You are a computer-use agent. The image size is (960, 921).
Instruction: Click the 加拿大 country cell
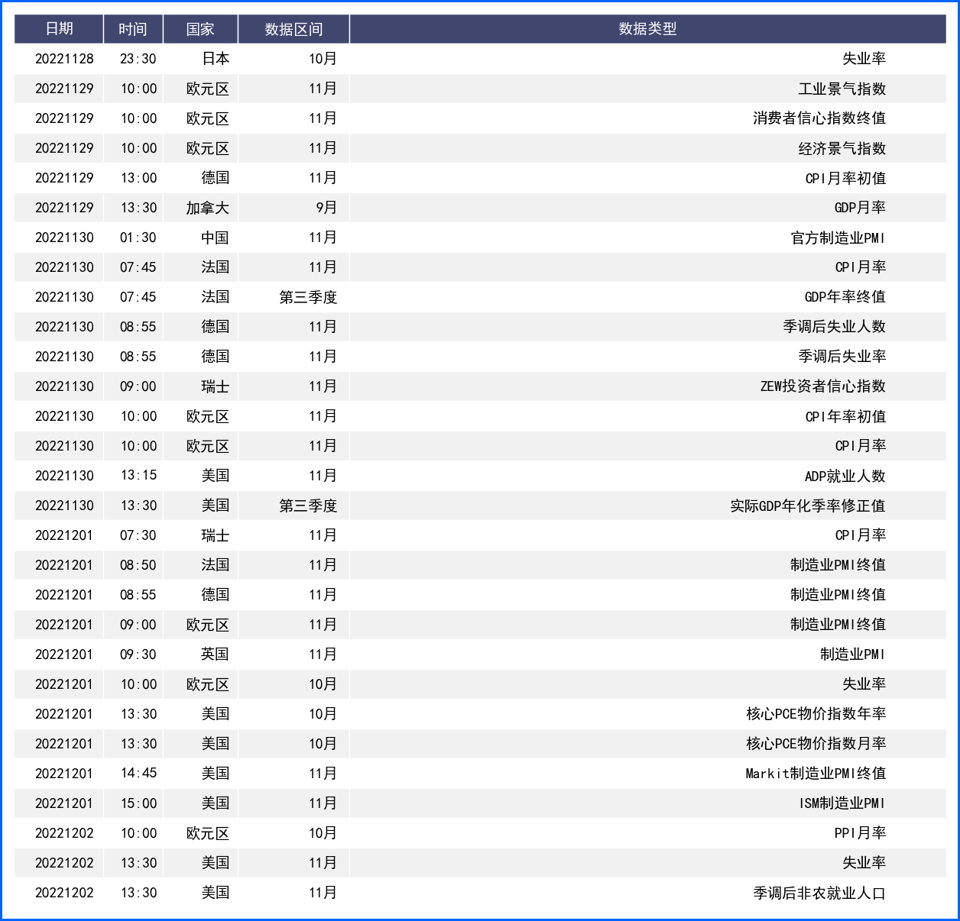point(208,208)
